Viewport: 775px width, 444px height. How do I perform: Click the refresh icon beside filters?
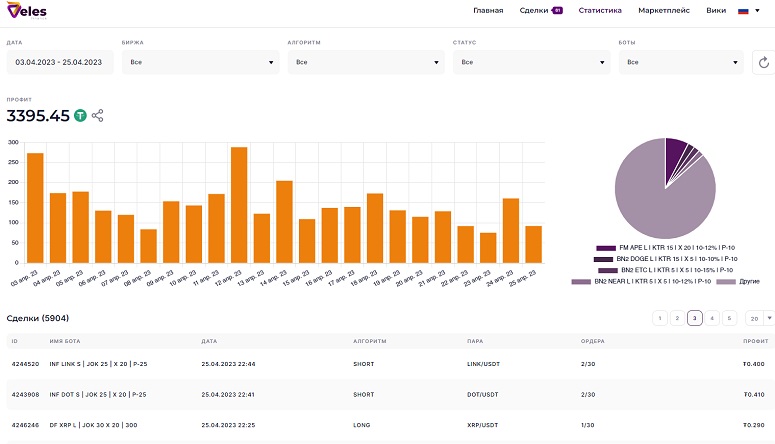pos(764,62)
